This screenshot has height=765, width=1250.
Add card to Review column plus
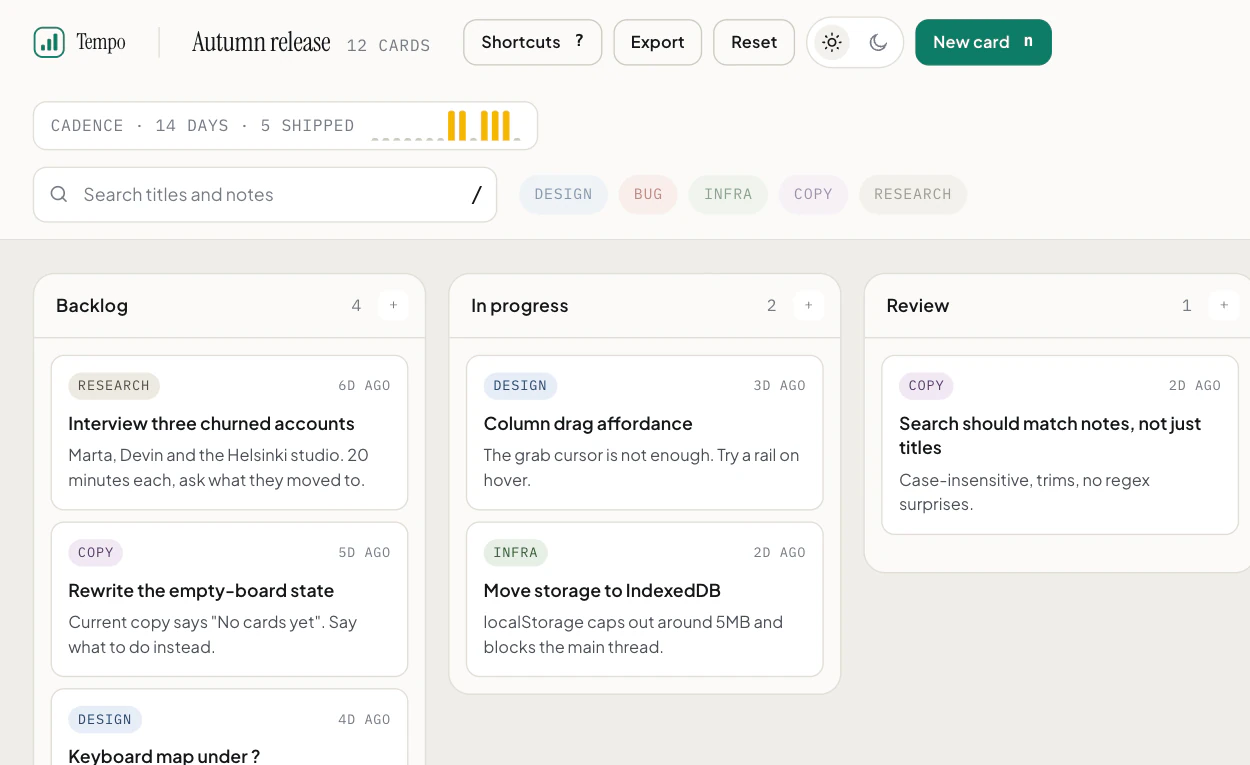coord(1223,305)
